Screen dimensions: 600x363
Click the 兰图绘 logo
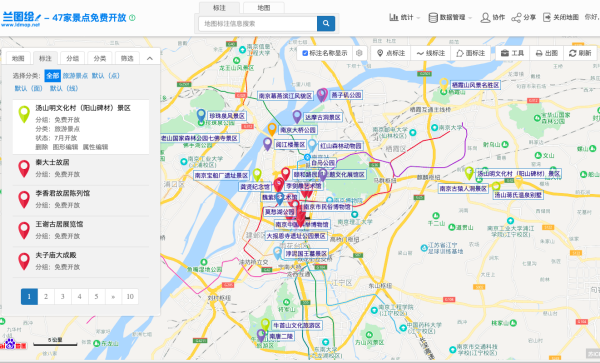(21, 18)
